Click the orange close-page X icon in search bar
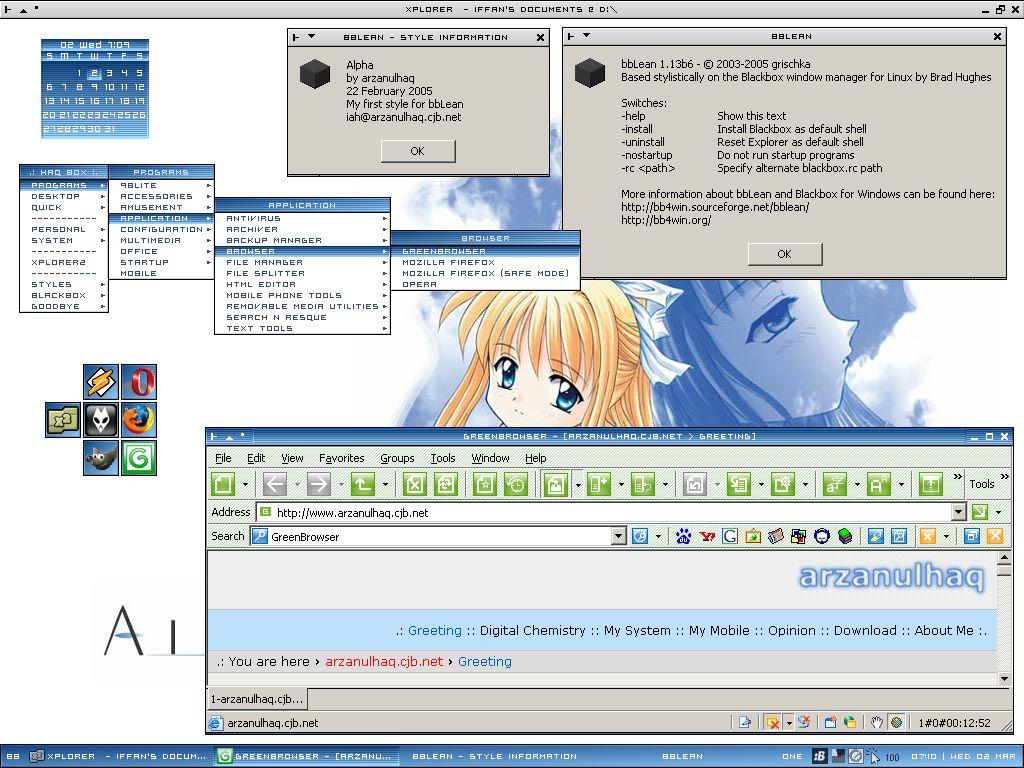 pyautogui.click(x=927, y=536)
